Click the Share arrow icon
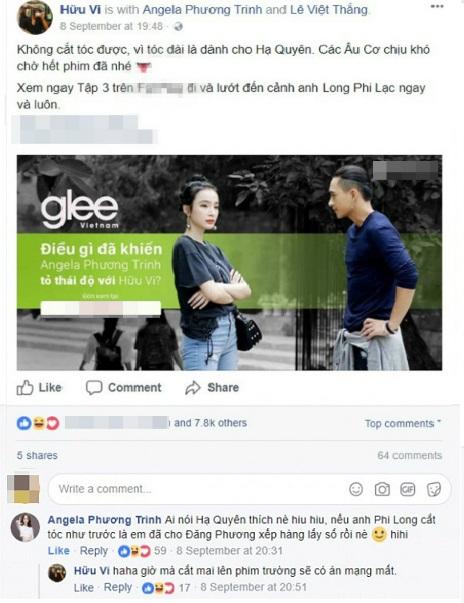The image size is (464, 603). click(x=193, y=388)
